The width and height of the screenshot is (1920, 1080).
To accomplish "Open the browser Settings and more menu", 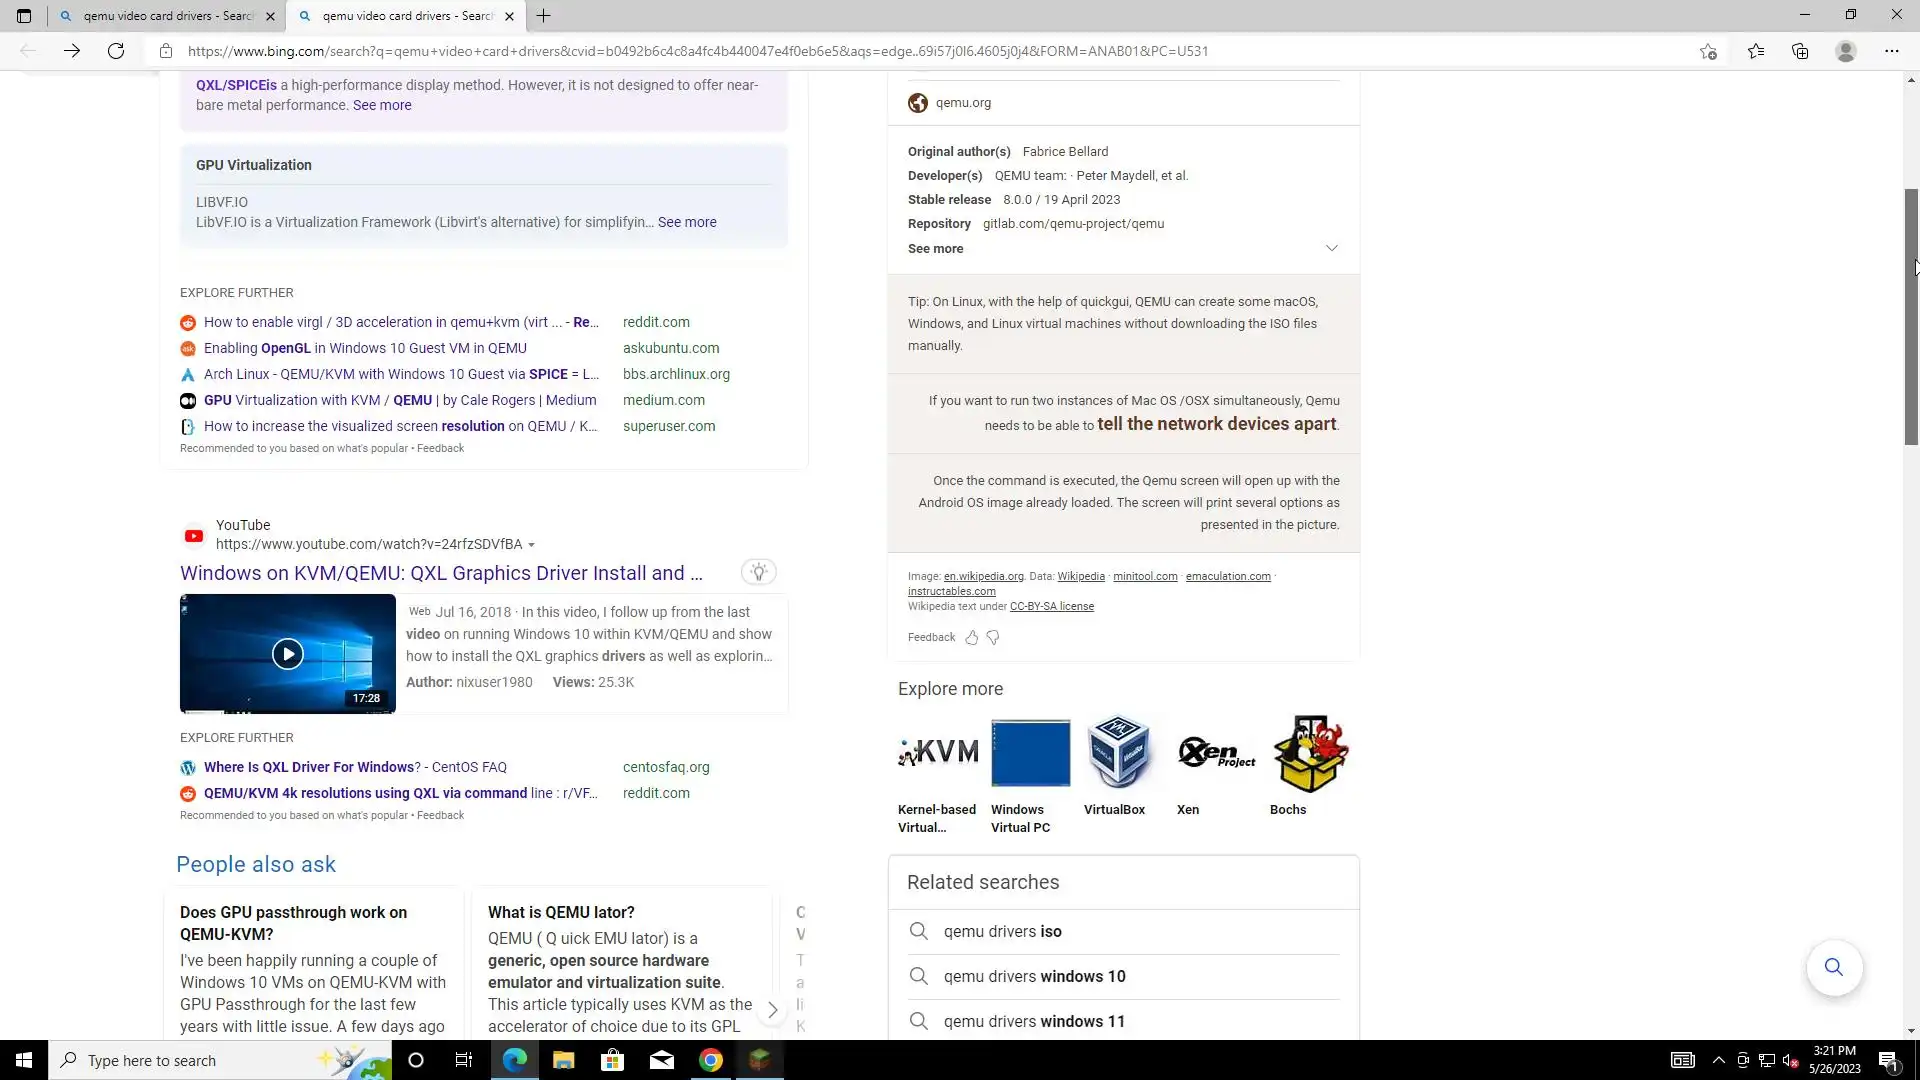I will (1891, 51).
